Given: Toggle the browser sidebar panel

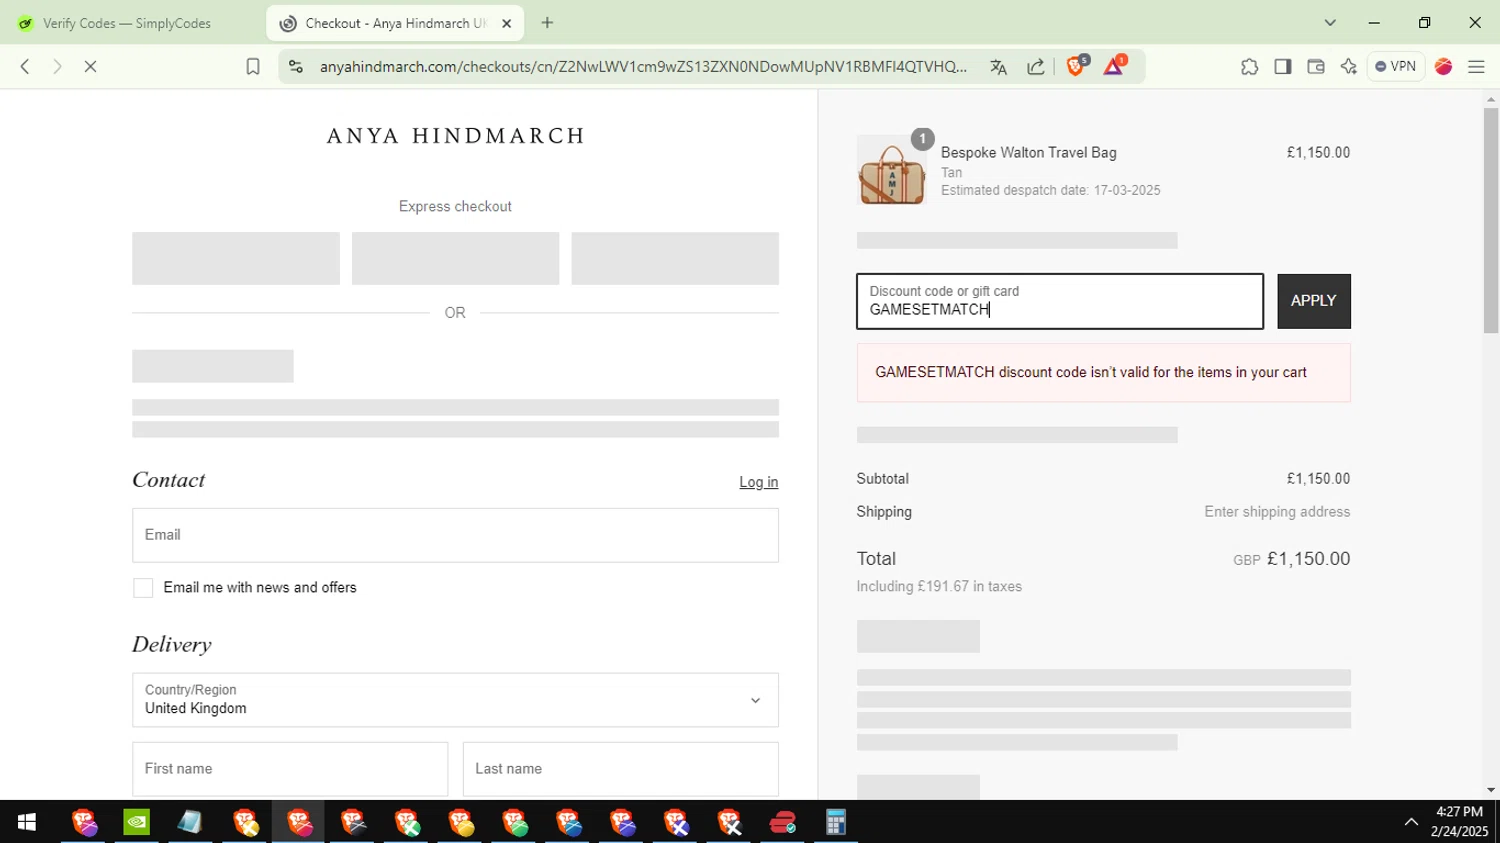Looking at the screenshot, I should [1282, 67].
